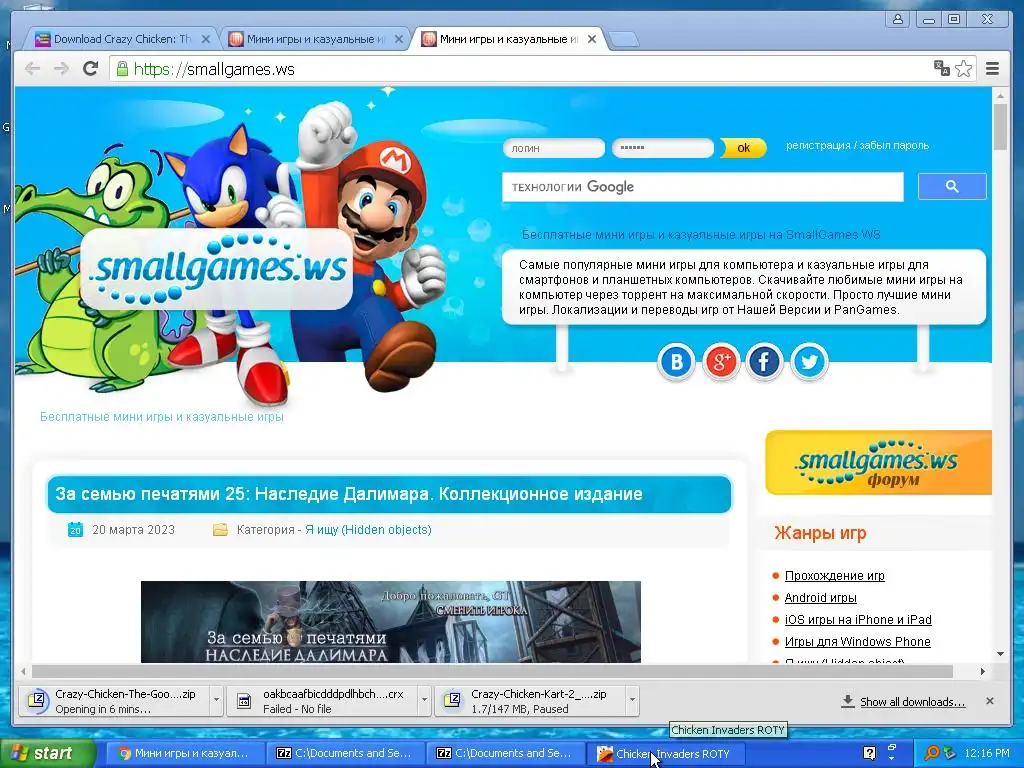Screen dimensions: 1024x768
Task: Click the smallgames.ws форум banner
Action: pyautogui.click(x=878, y=462)
